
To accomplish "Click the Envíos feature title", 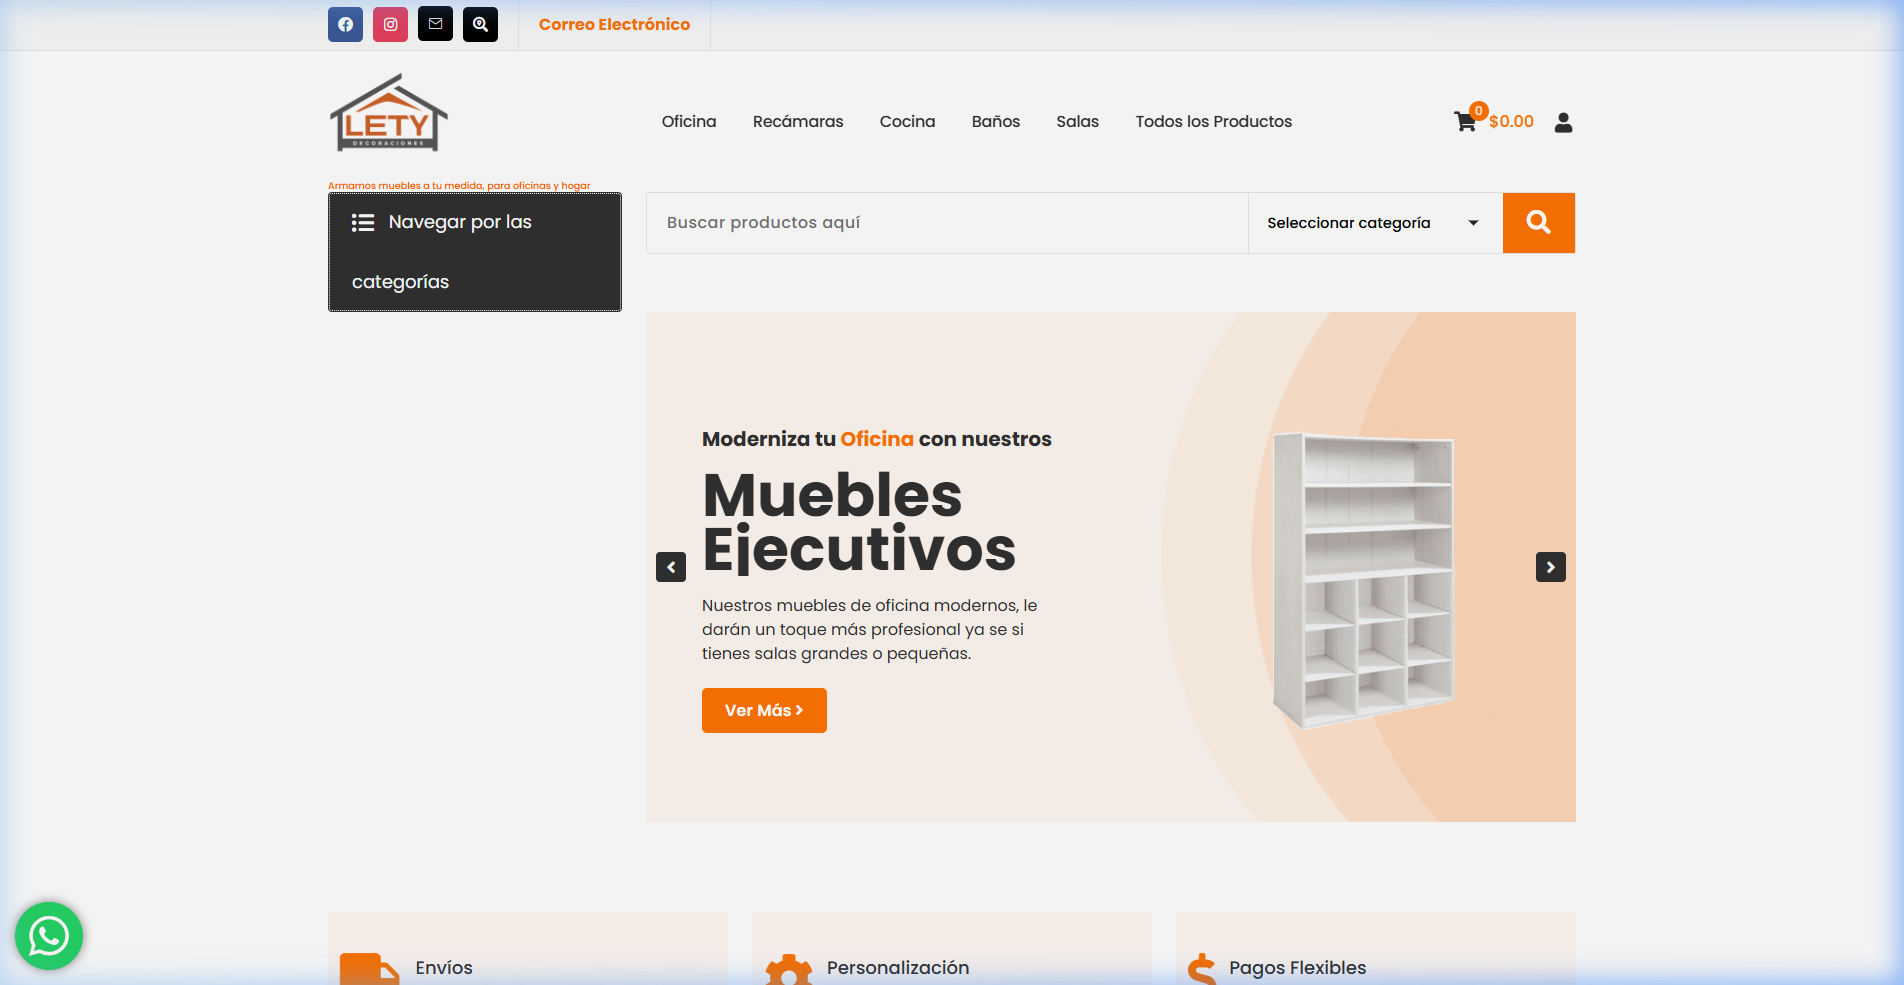I will point(444,967).
